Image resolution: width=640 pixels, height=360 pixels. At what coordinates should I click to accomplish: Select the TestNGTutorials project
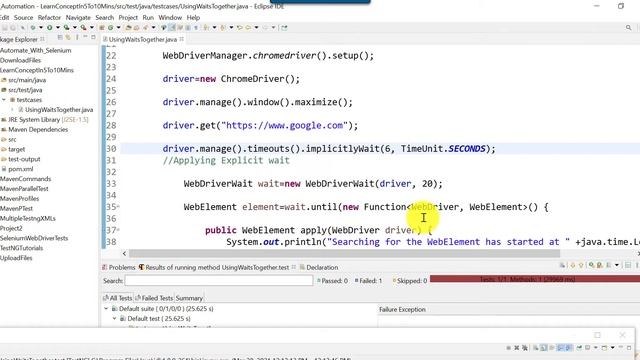click(21, 248)
